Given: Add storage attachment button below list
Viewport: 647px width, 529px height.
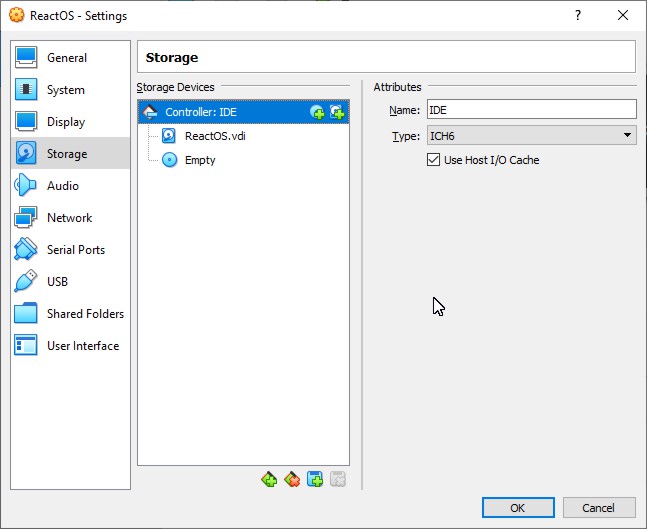Looking at the screenshot, I should pyautogui.click(x=315, y=479).
